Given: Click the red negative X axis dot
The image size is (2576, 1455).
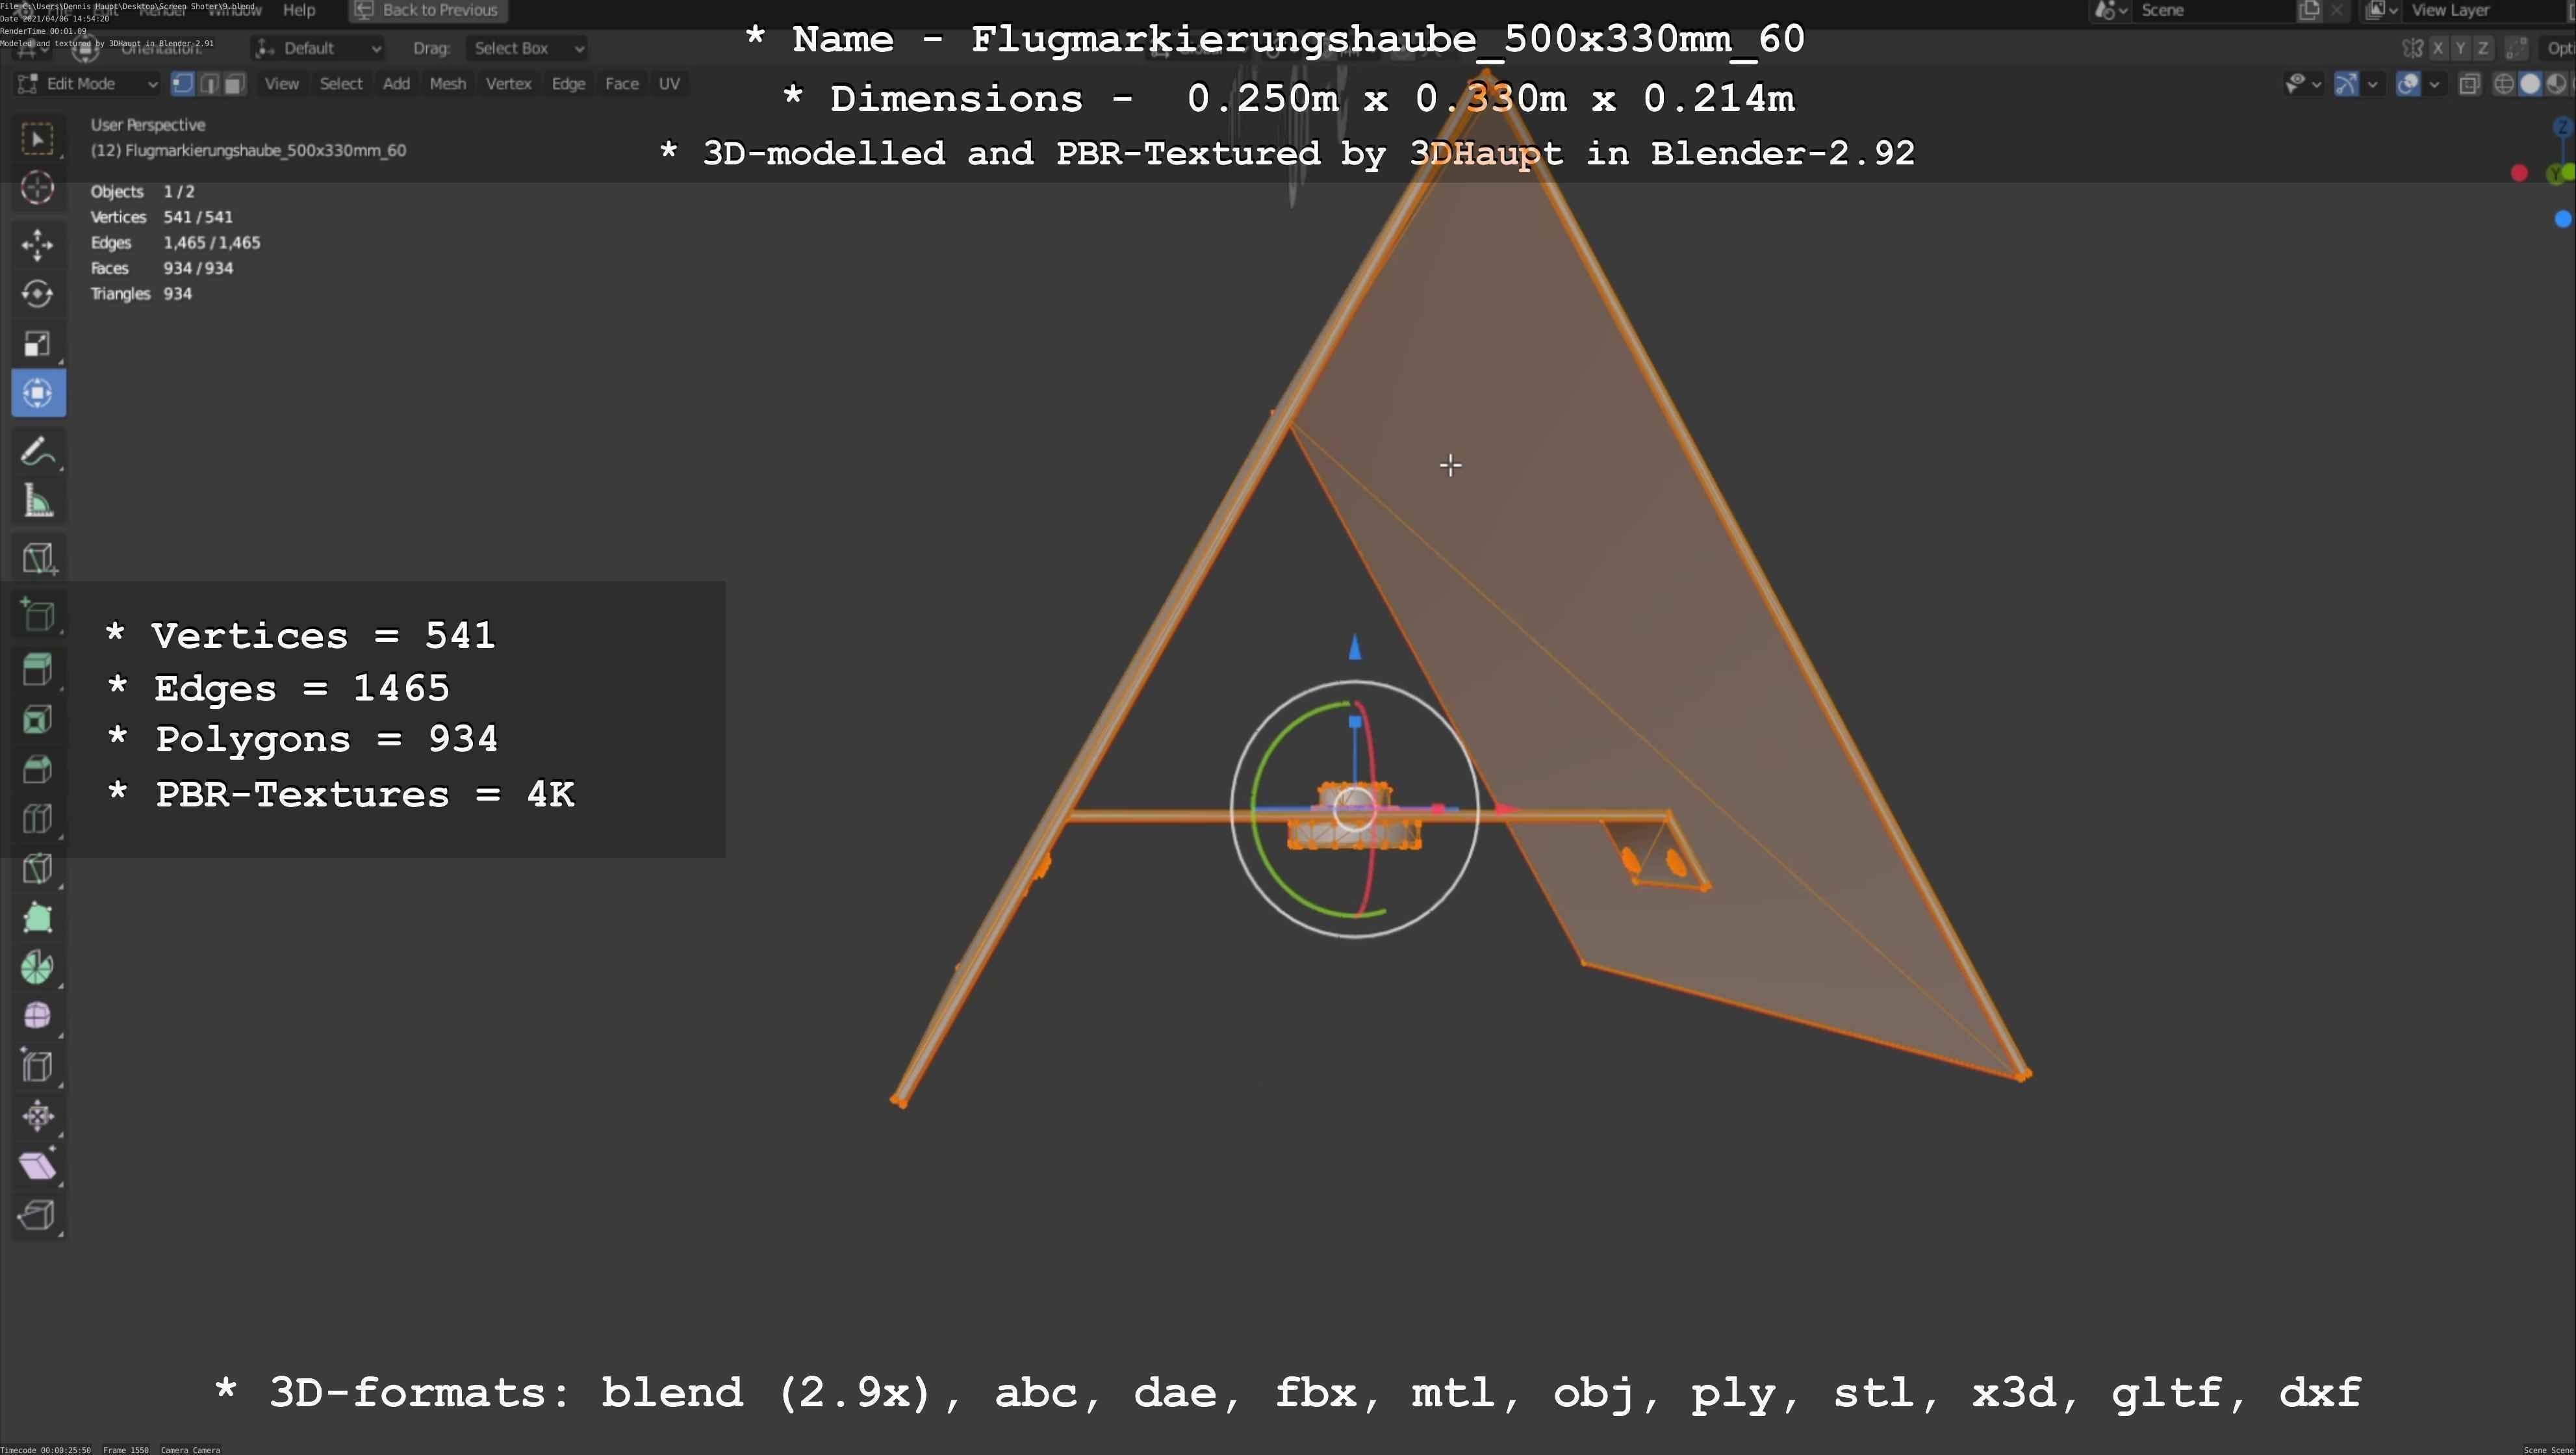Looking at the screenshot, I should pyautogui.click(x=2519, y=174).
